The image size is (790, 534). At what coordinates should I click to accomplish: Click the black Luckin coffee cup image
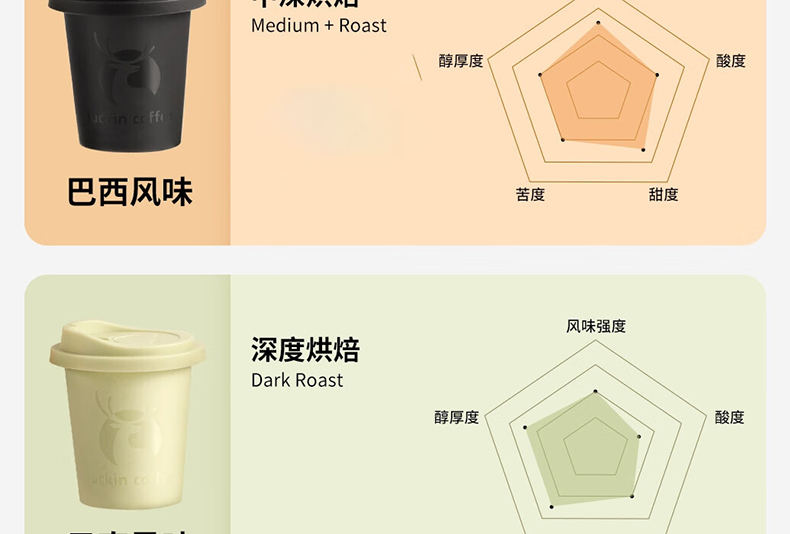click(x=127, y=76)
